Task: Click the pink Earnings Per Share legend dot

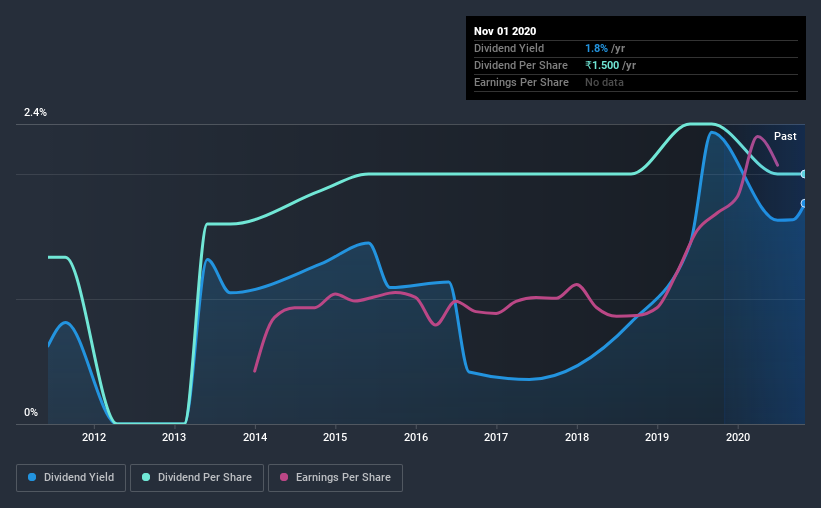Action: [x=284, y=477]
